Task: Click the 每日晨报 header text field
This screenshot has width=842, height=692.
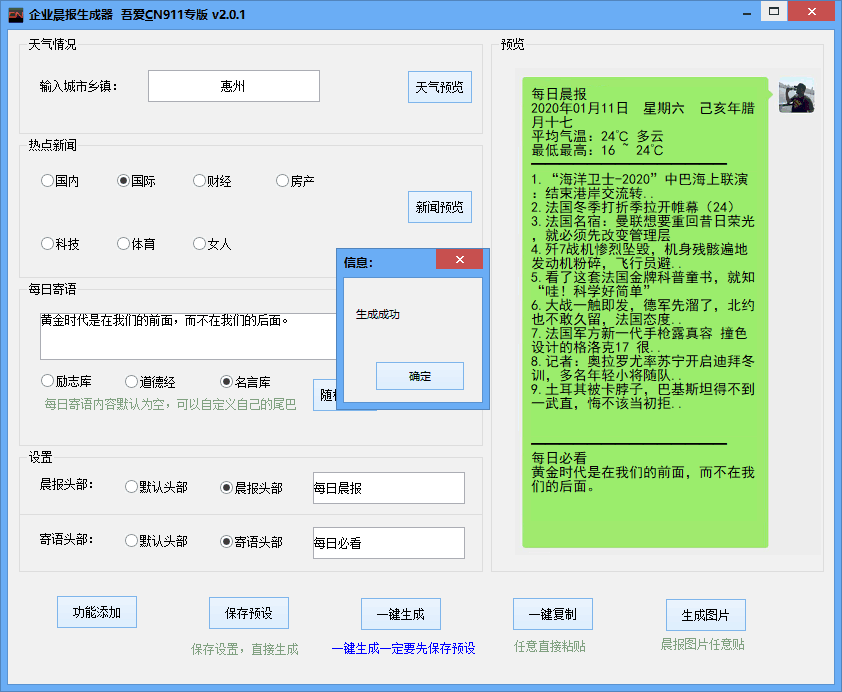Action: tap(389, 488)
